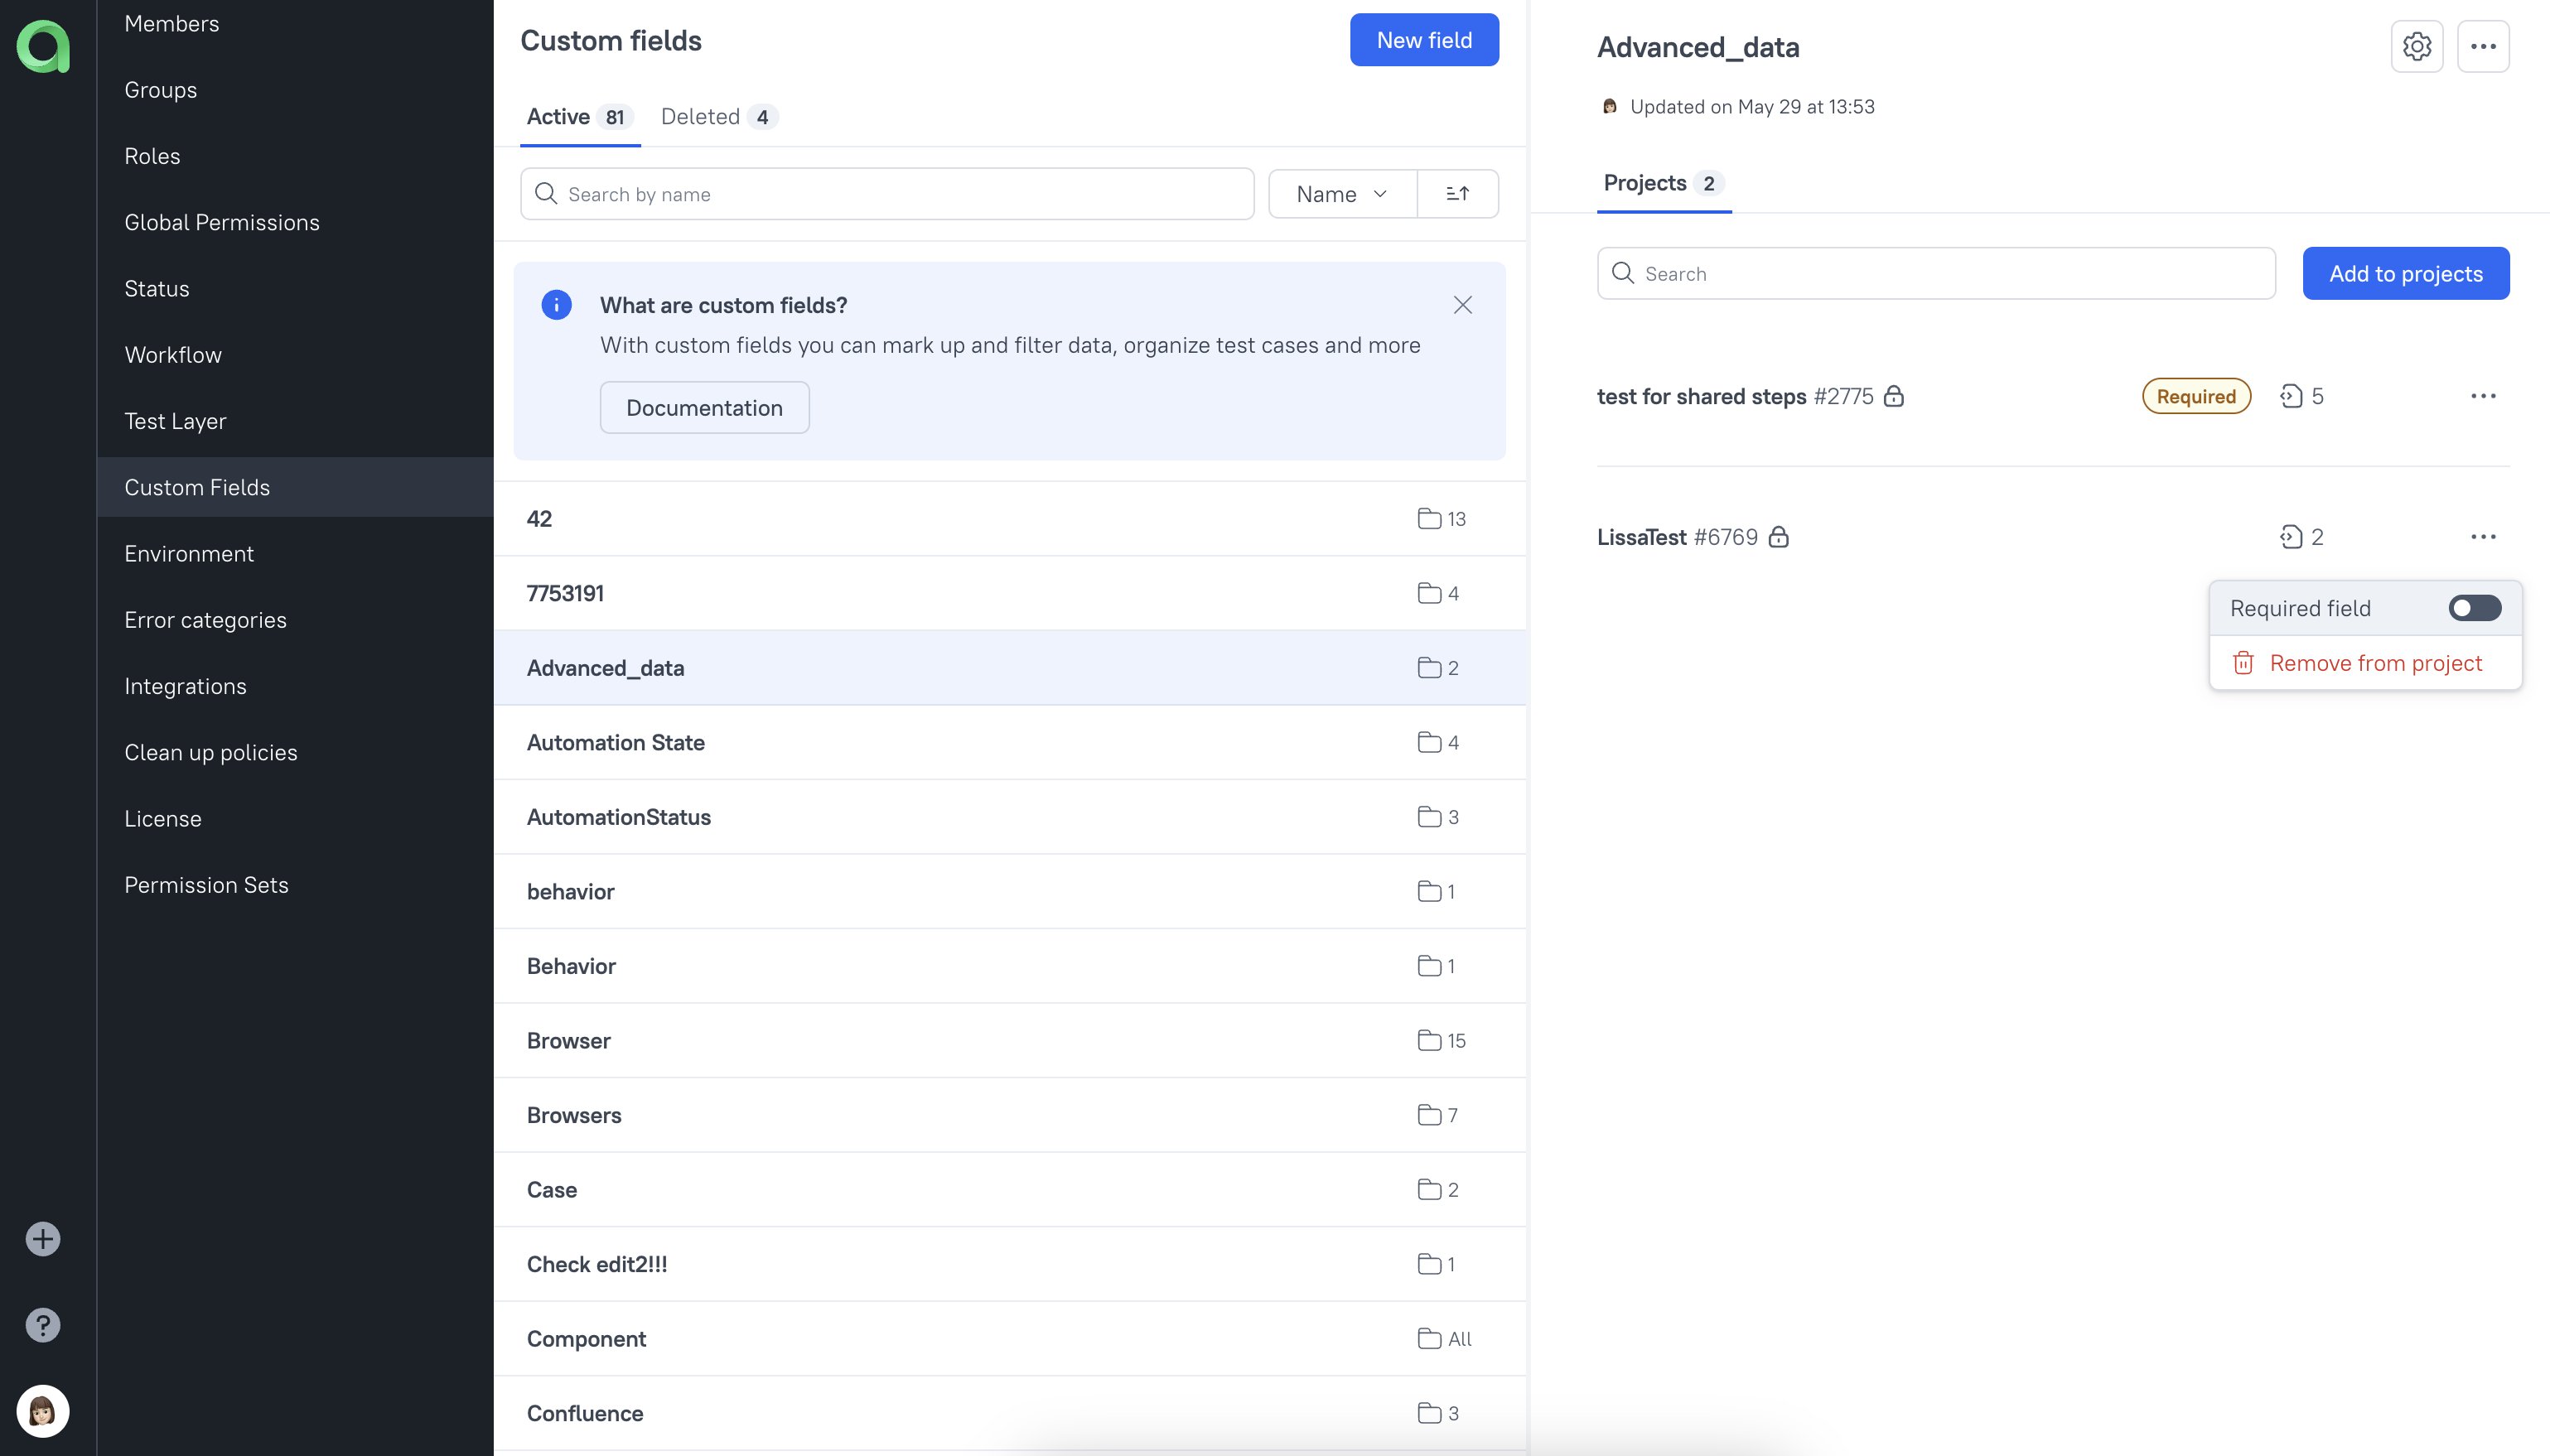This screenshot has height=1456, width=2550.
Task: Click the Documentation link in info banner
Action: click(704, 406)
